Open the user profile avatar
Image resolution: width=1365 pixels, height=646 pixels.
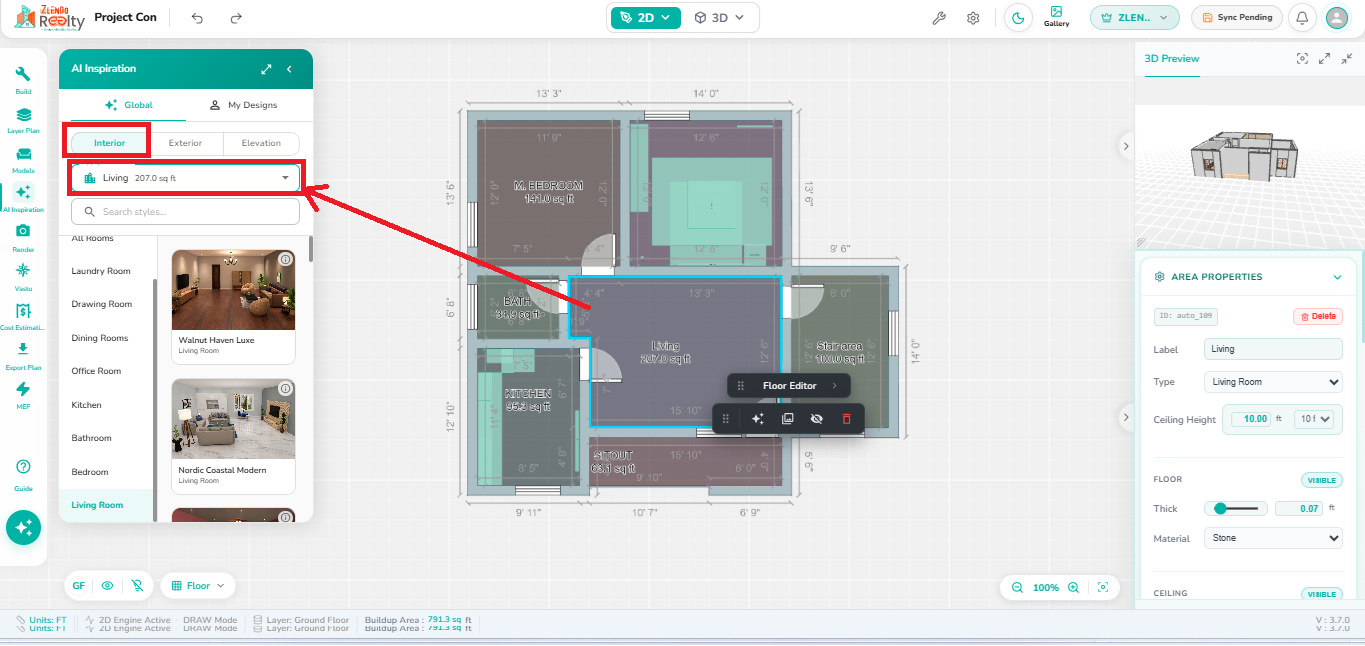(x=1337, y=17)
